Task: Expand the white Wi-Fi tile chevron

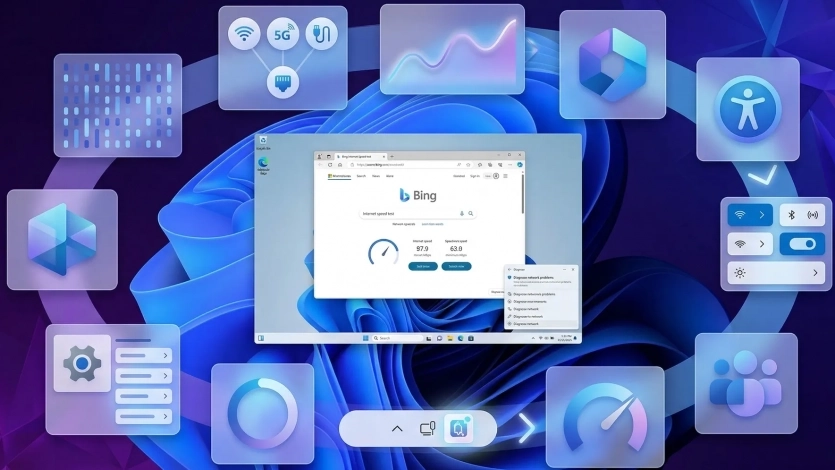Action: [x=761, y=243]
